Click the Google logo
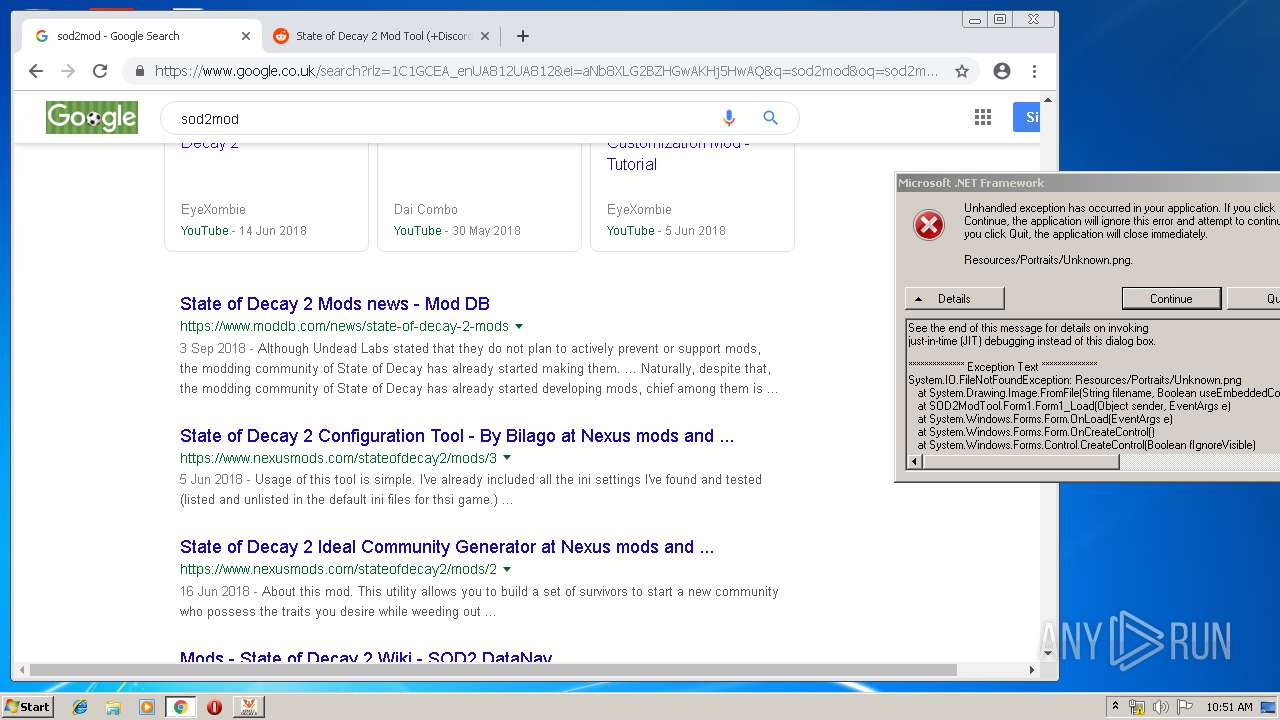 (92, 118)
